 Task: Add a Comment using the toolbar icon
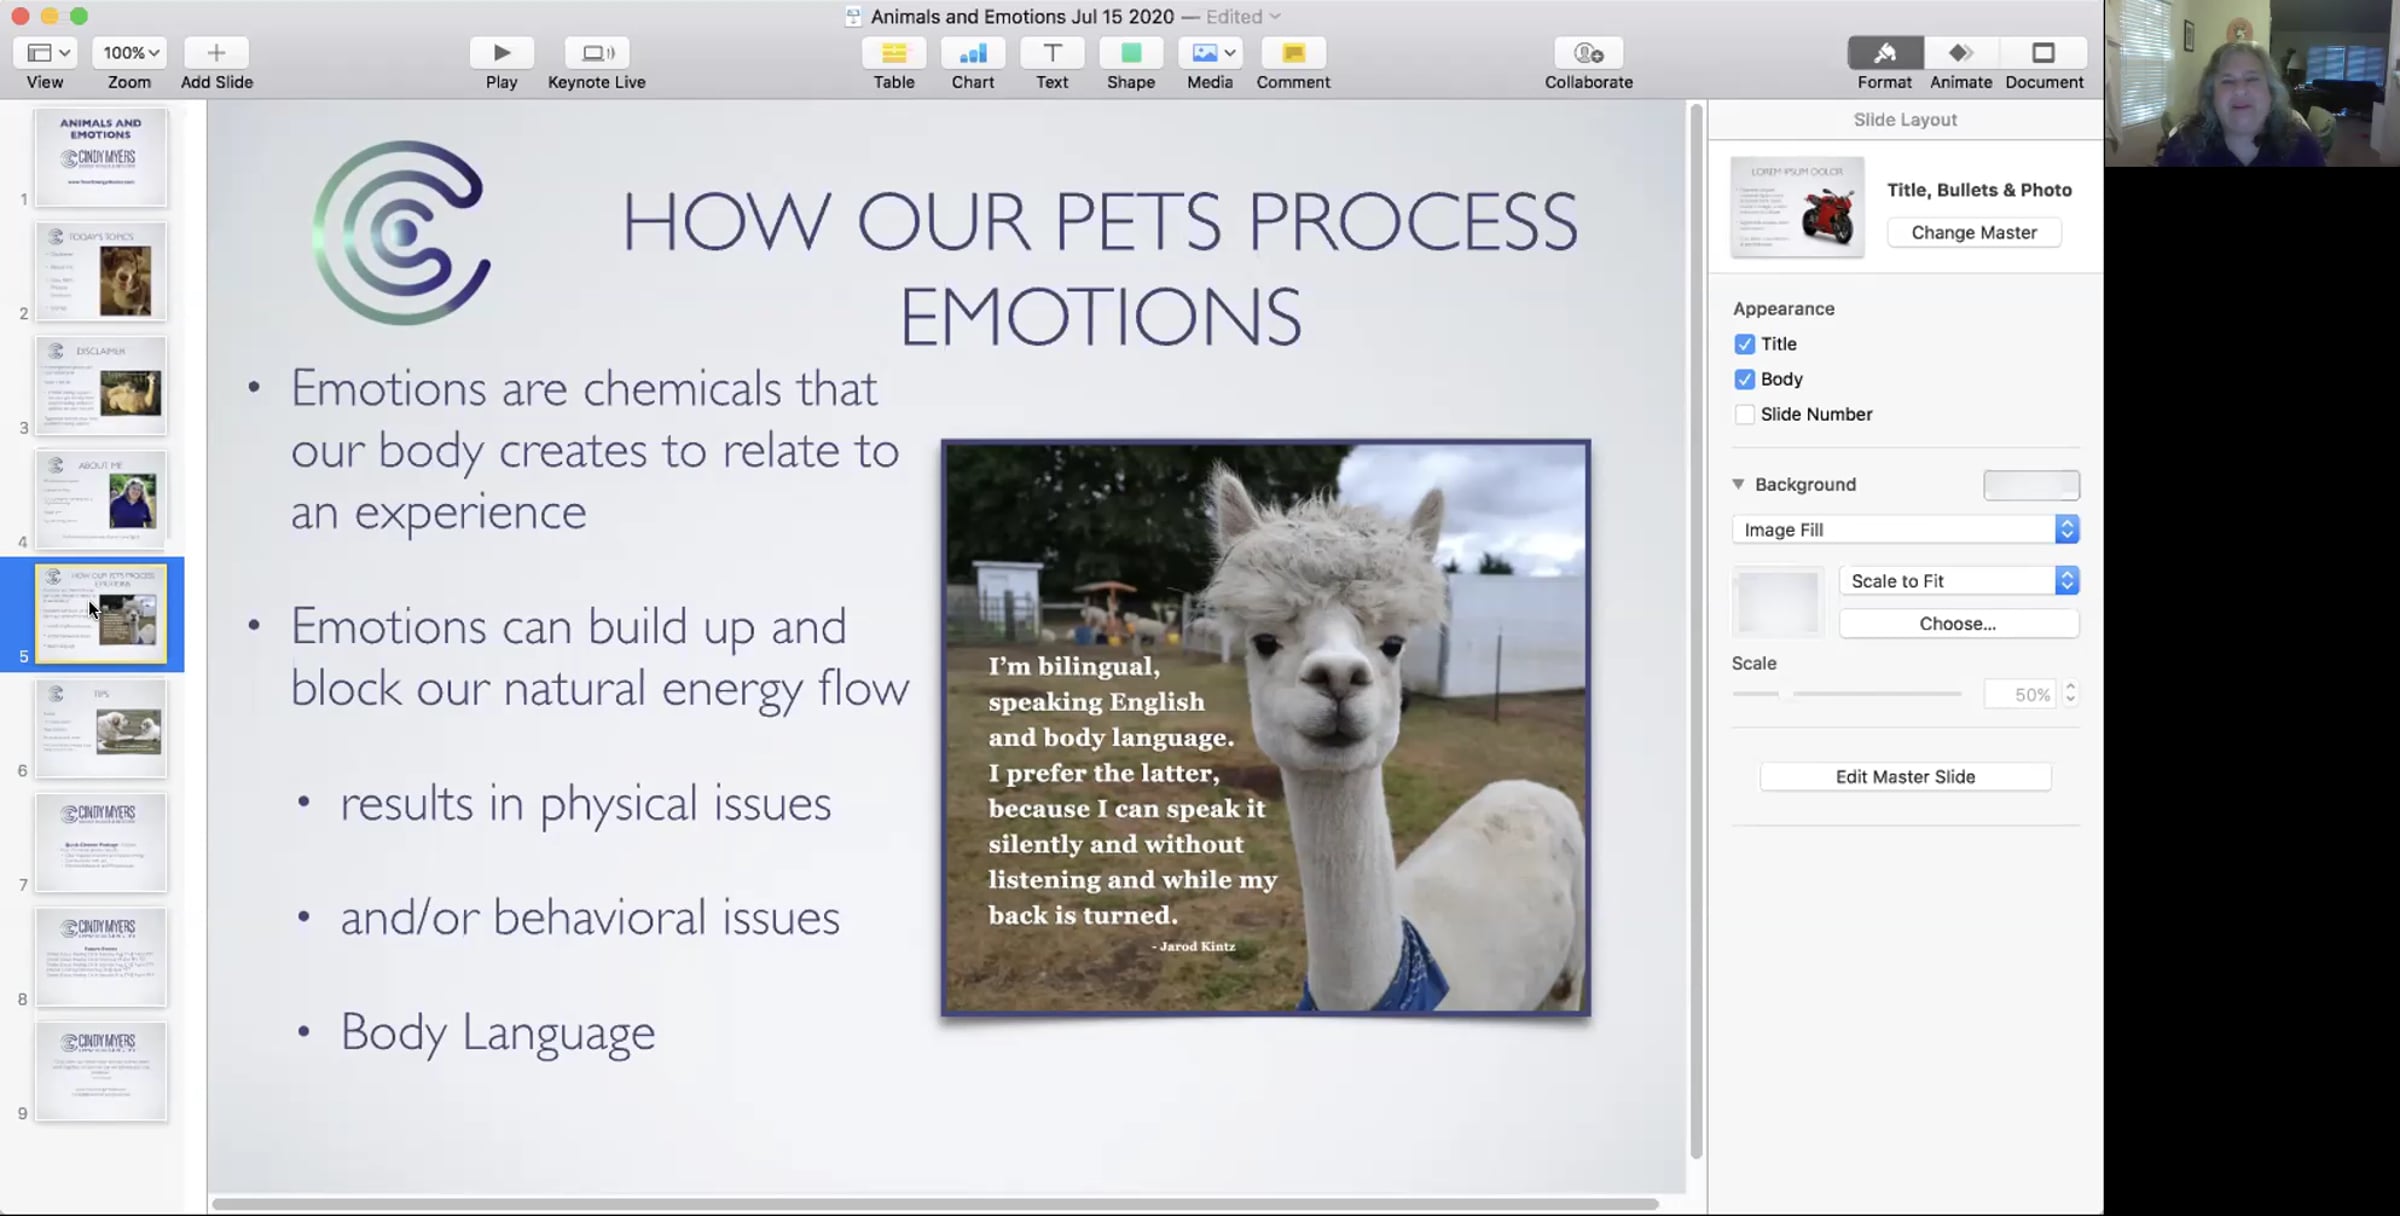[1292, 53]
